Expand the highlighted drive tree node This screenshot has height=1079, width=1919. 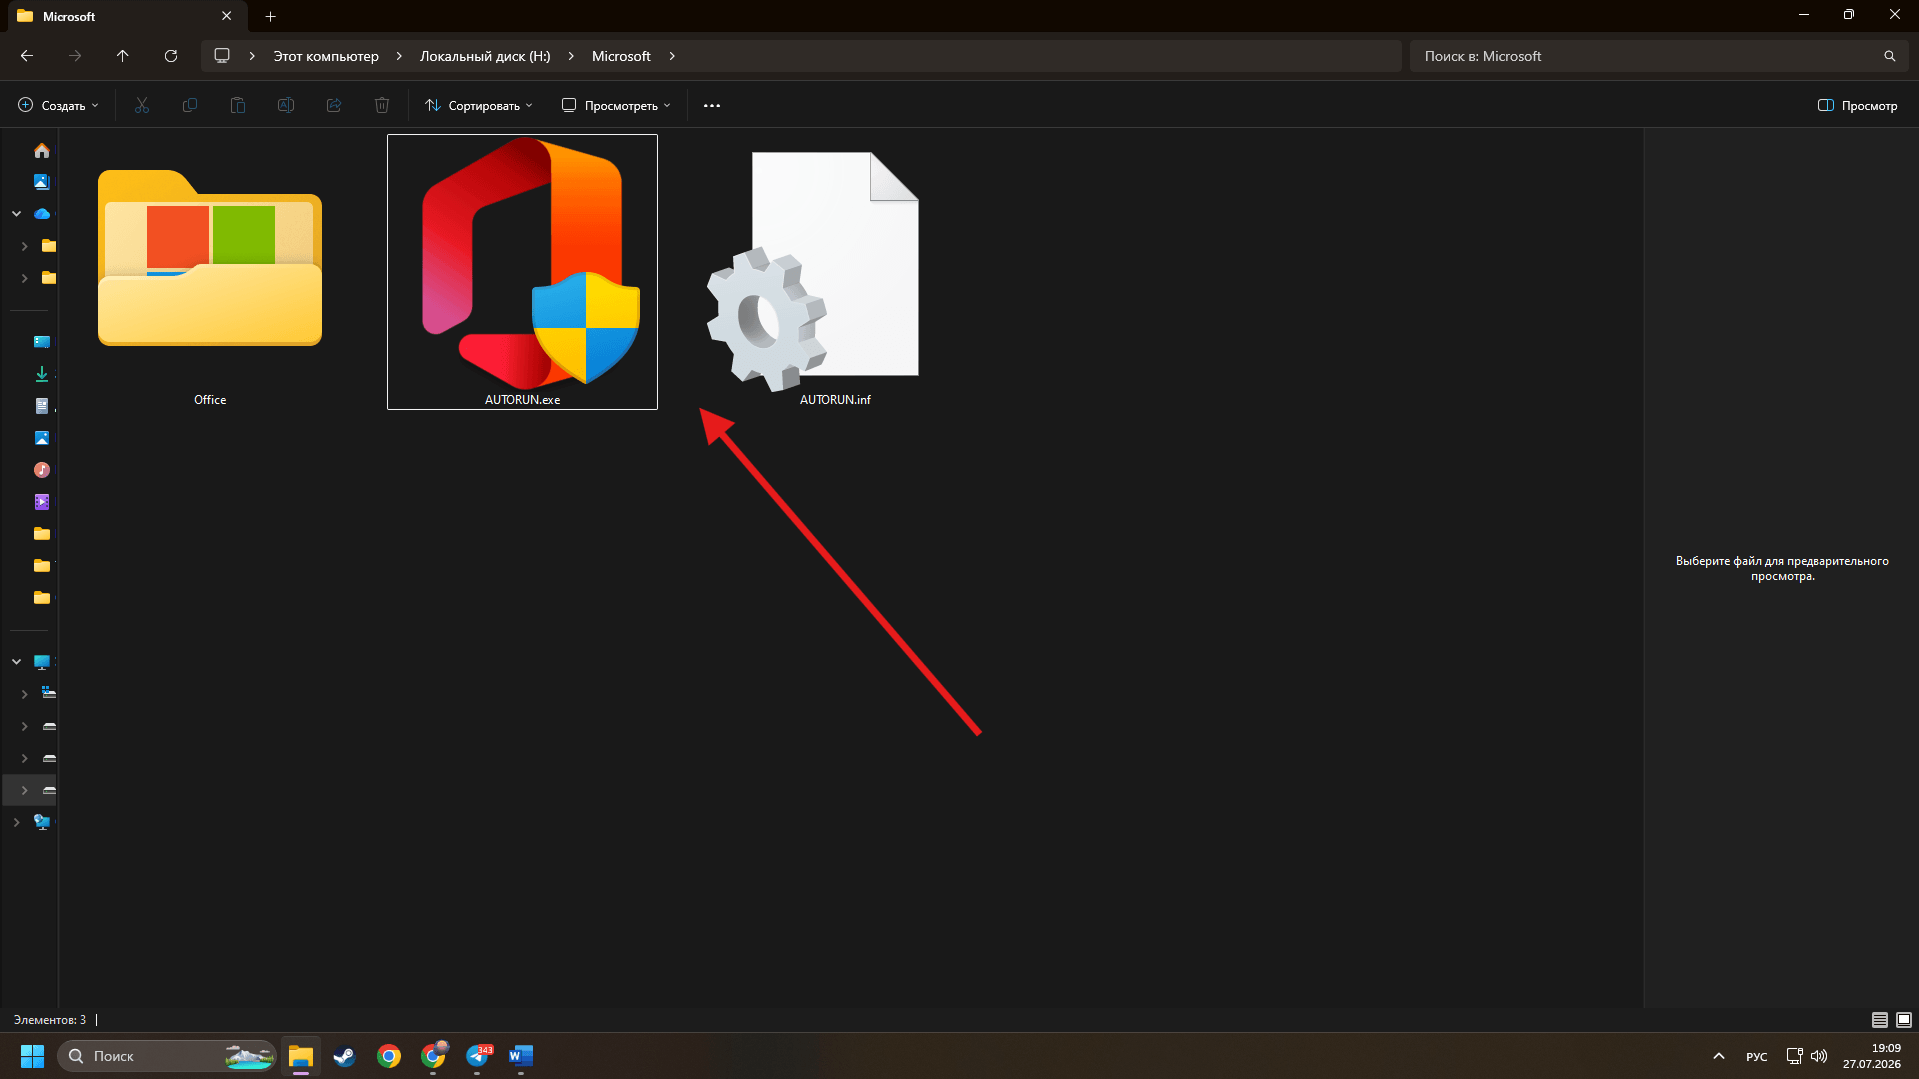coord(25,790)
